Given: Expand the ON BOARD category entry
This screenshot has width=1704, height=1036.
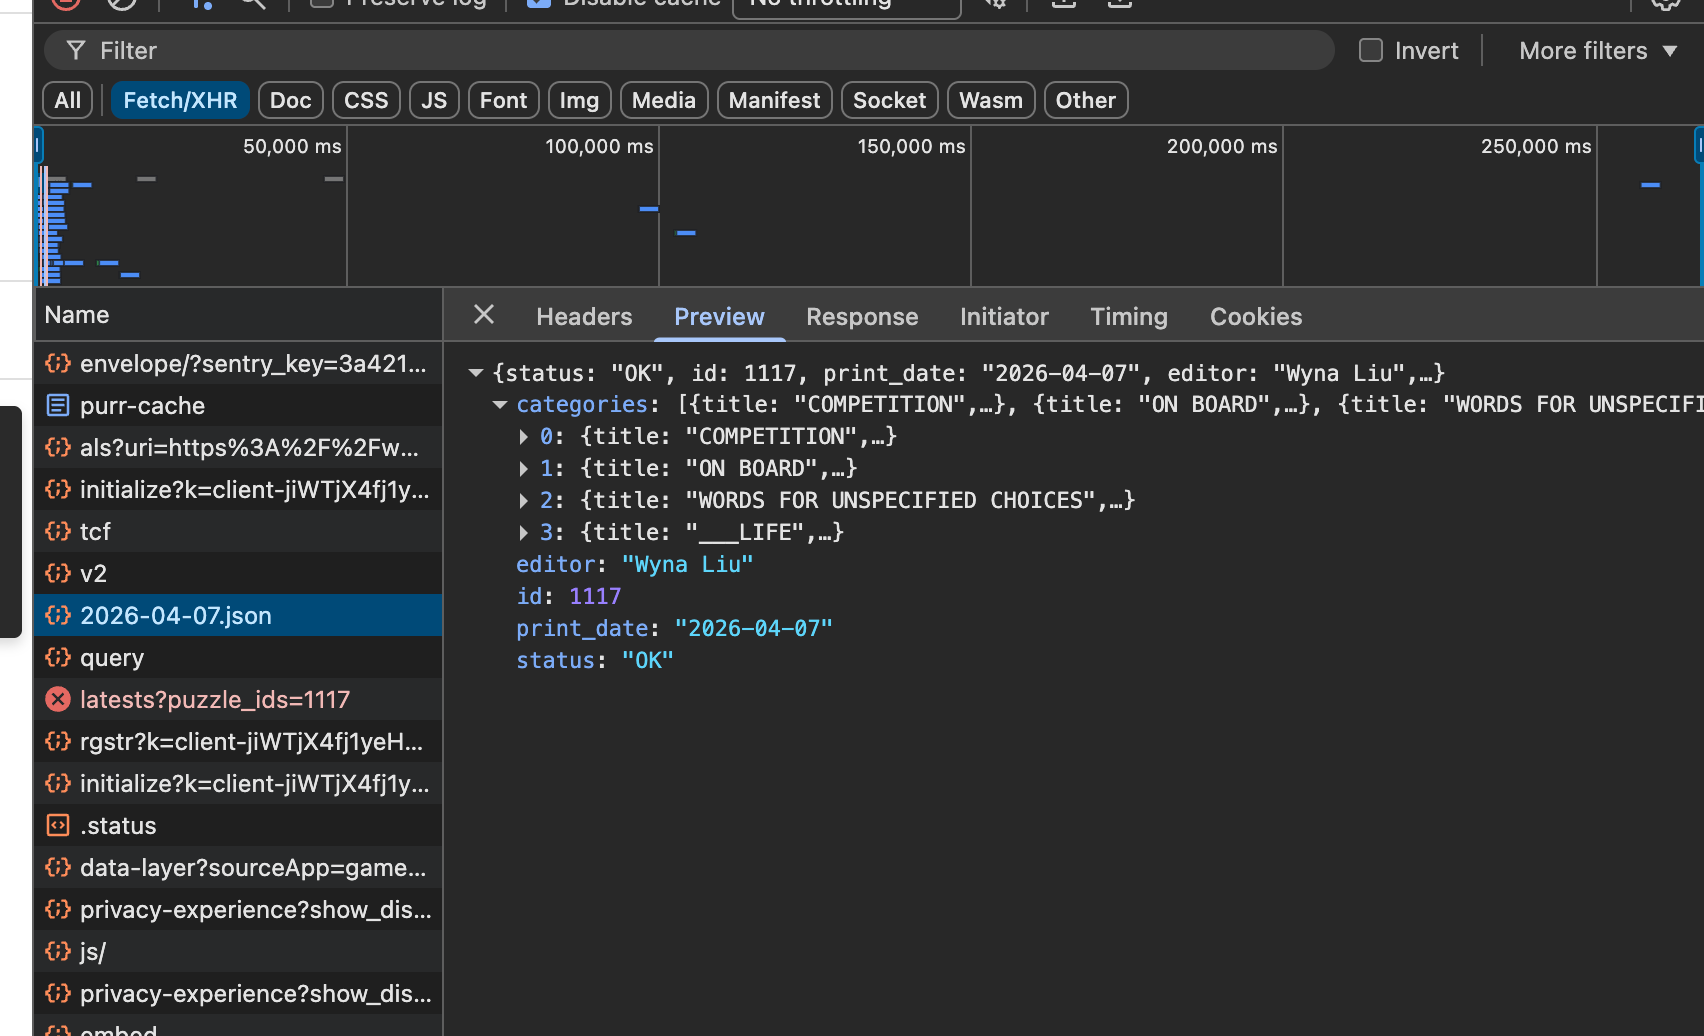Looking at the screenshot, I should tap(523, 468).
